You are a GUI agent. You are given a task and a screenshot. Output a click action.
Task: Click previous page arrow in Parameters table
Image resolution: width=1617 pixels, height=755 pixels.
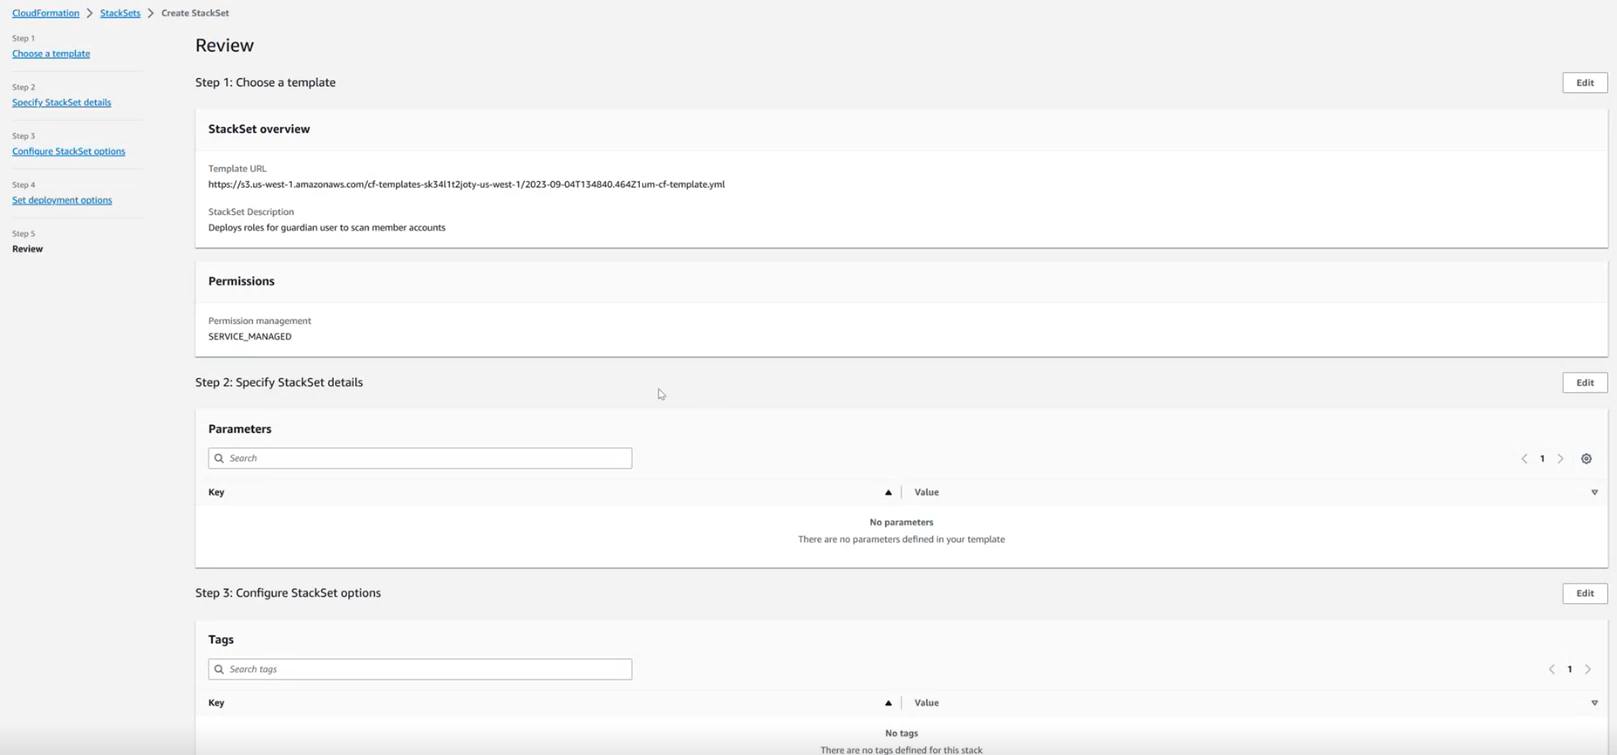pos(1524,459)
